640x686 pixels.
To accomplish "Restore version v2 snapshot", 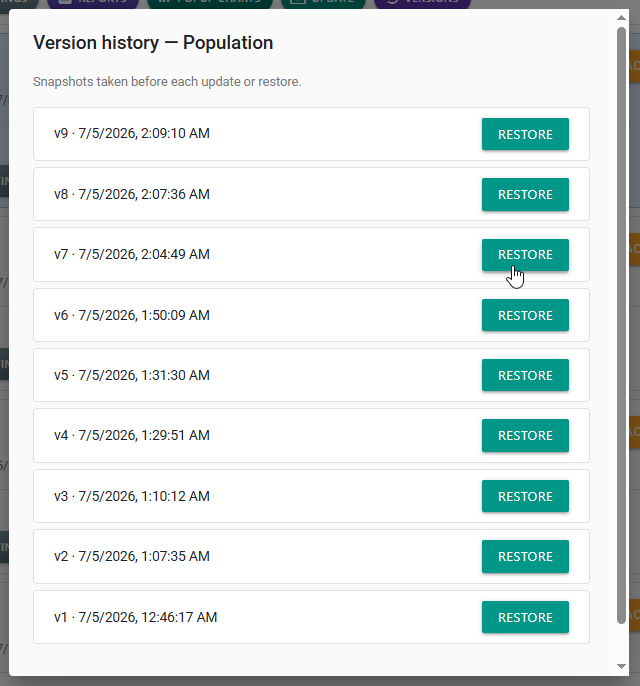I will click(525, 556).
